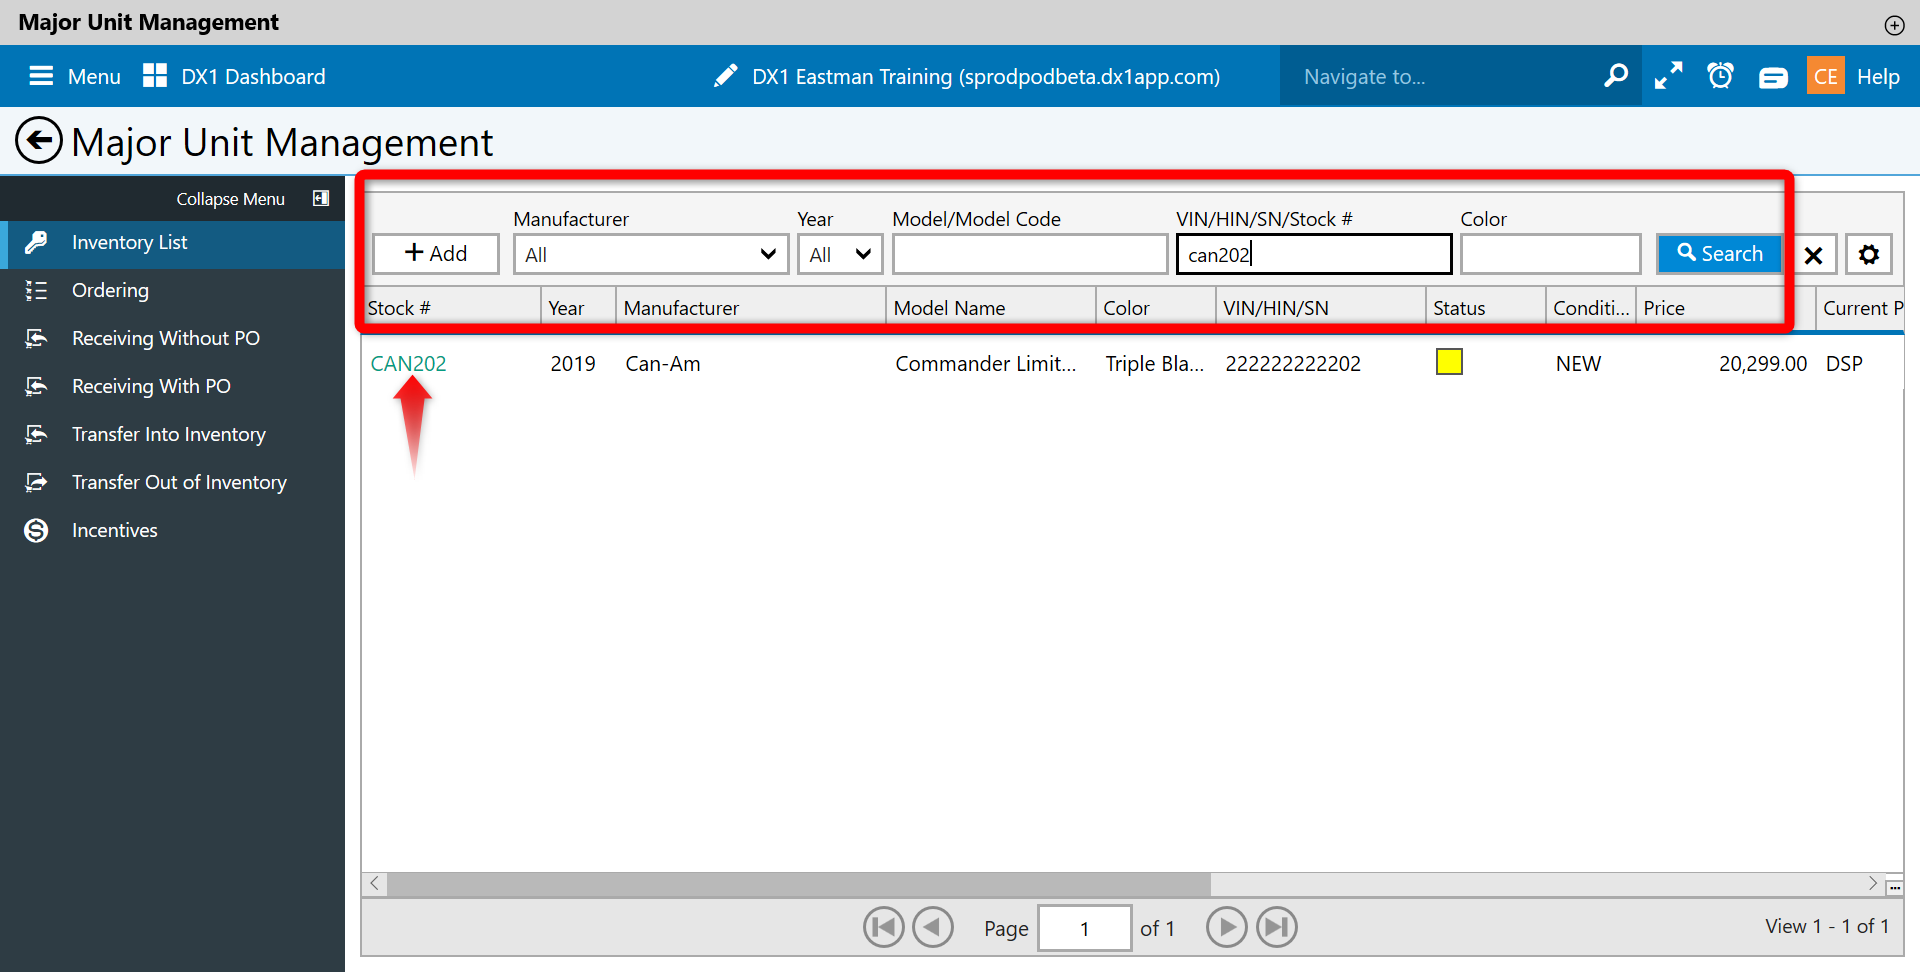The width and height of the screenshot is (1920, 972).
Task: Open grid settings gear icon
Action: click(1868, 254)
